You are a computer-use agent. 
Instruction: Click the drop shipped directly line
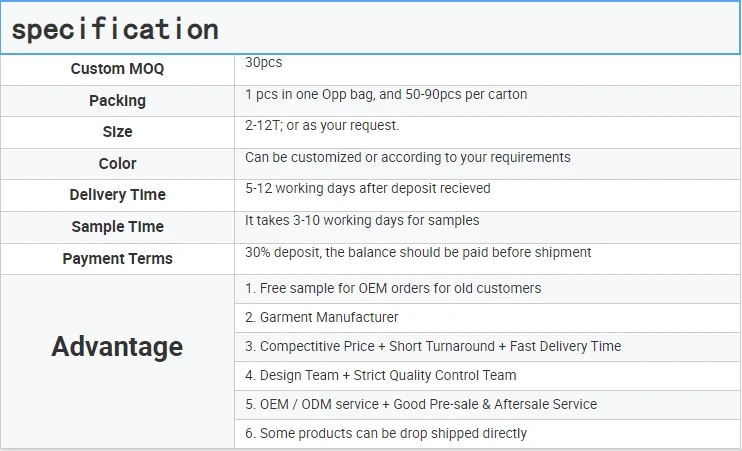pos(386,433)
